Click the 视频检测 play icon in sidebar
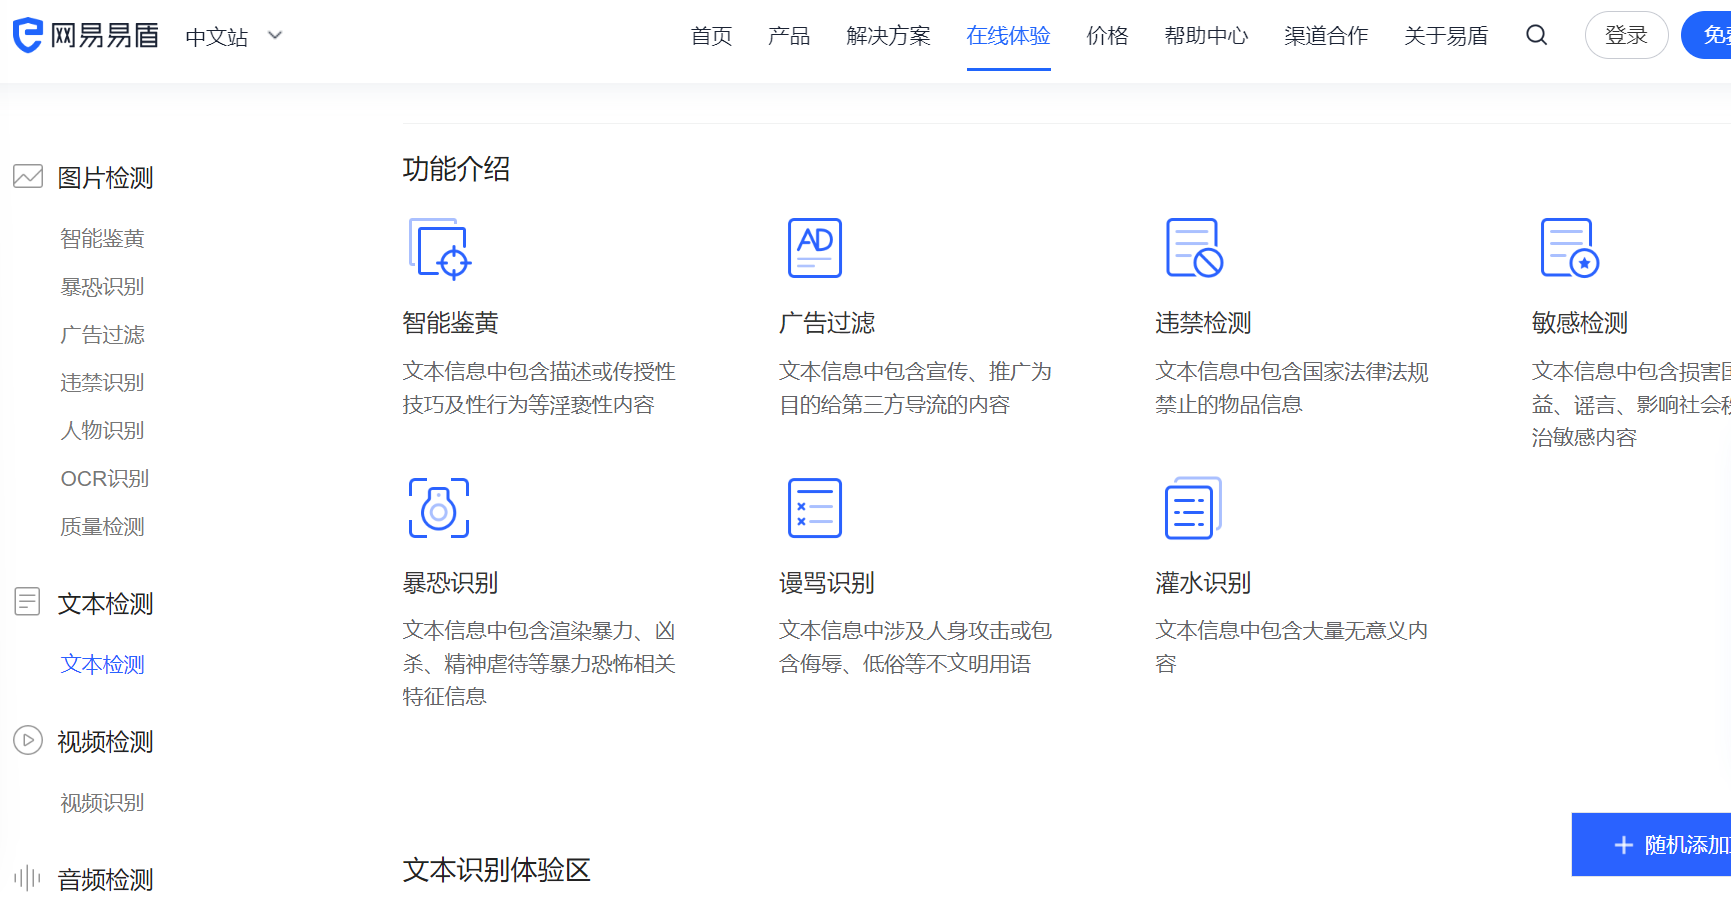Image resolution: width=1731 pixels, height=920 pixels. tap(27, 740)
